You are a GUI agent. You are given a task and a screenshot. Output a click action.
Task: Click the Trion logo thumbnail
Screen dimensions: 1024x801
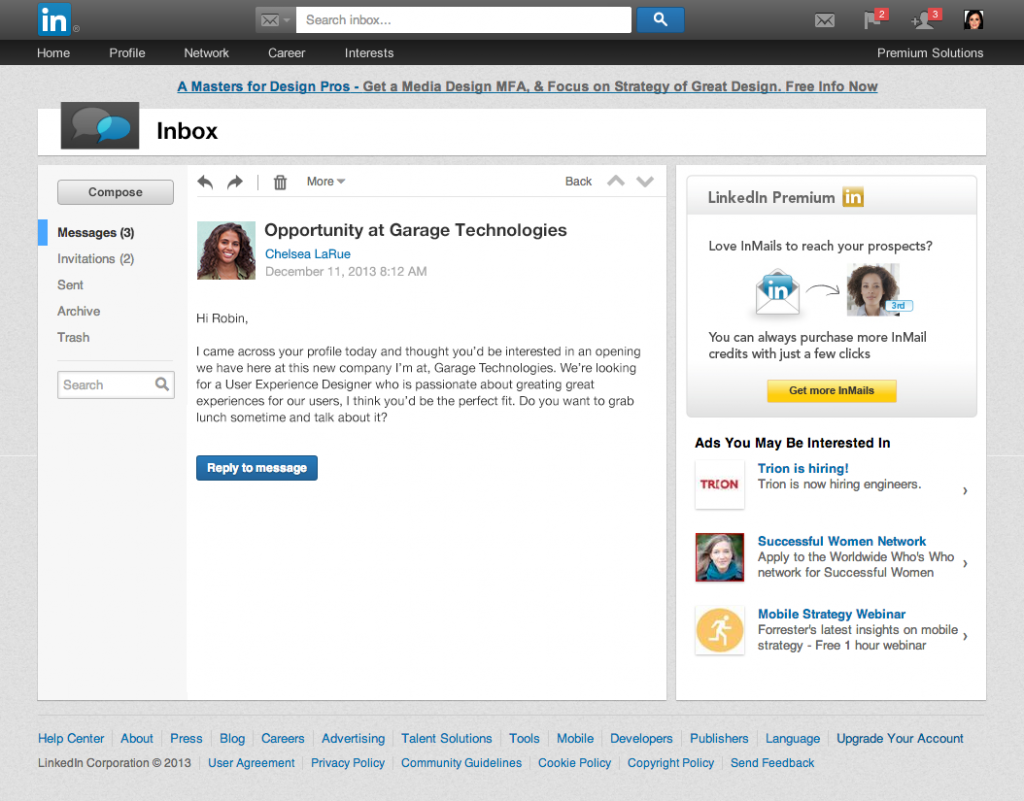click(x=719, y=484)
